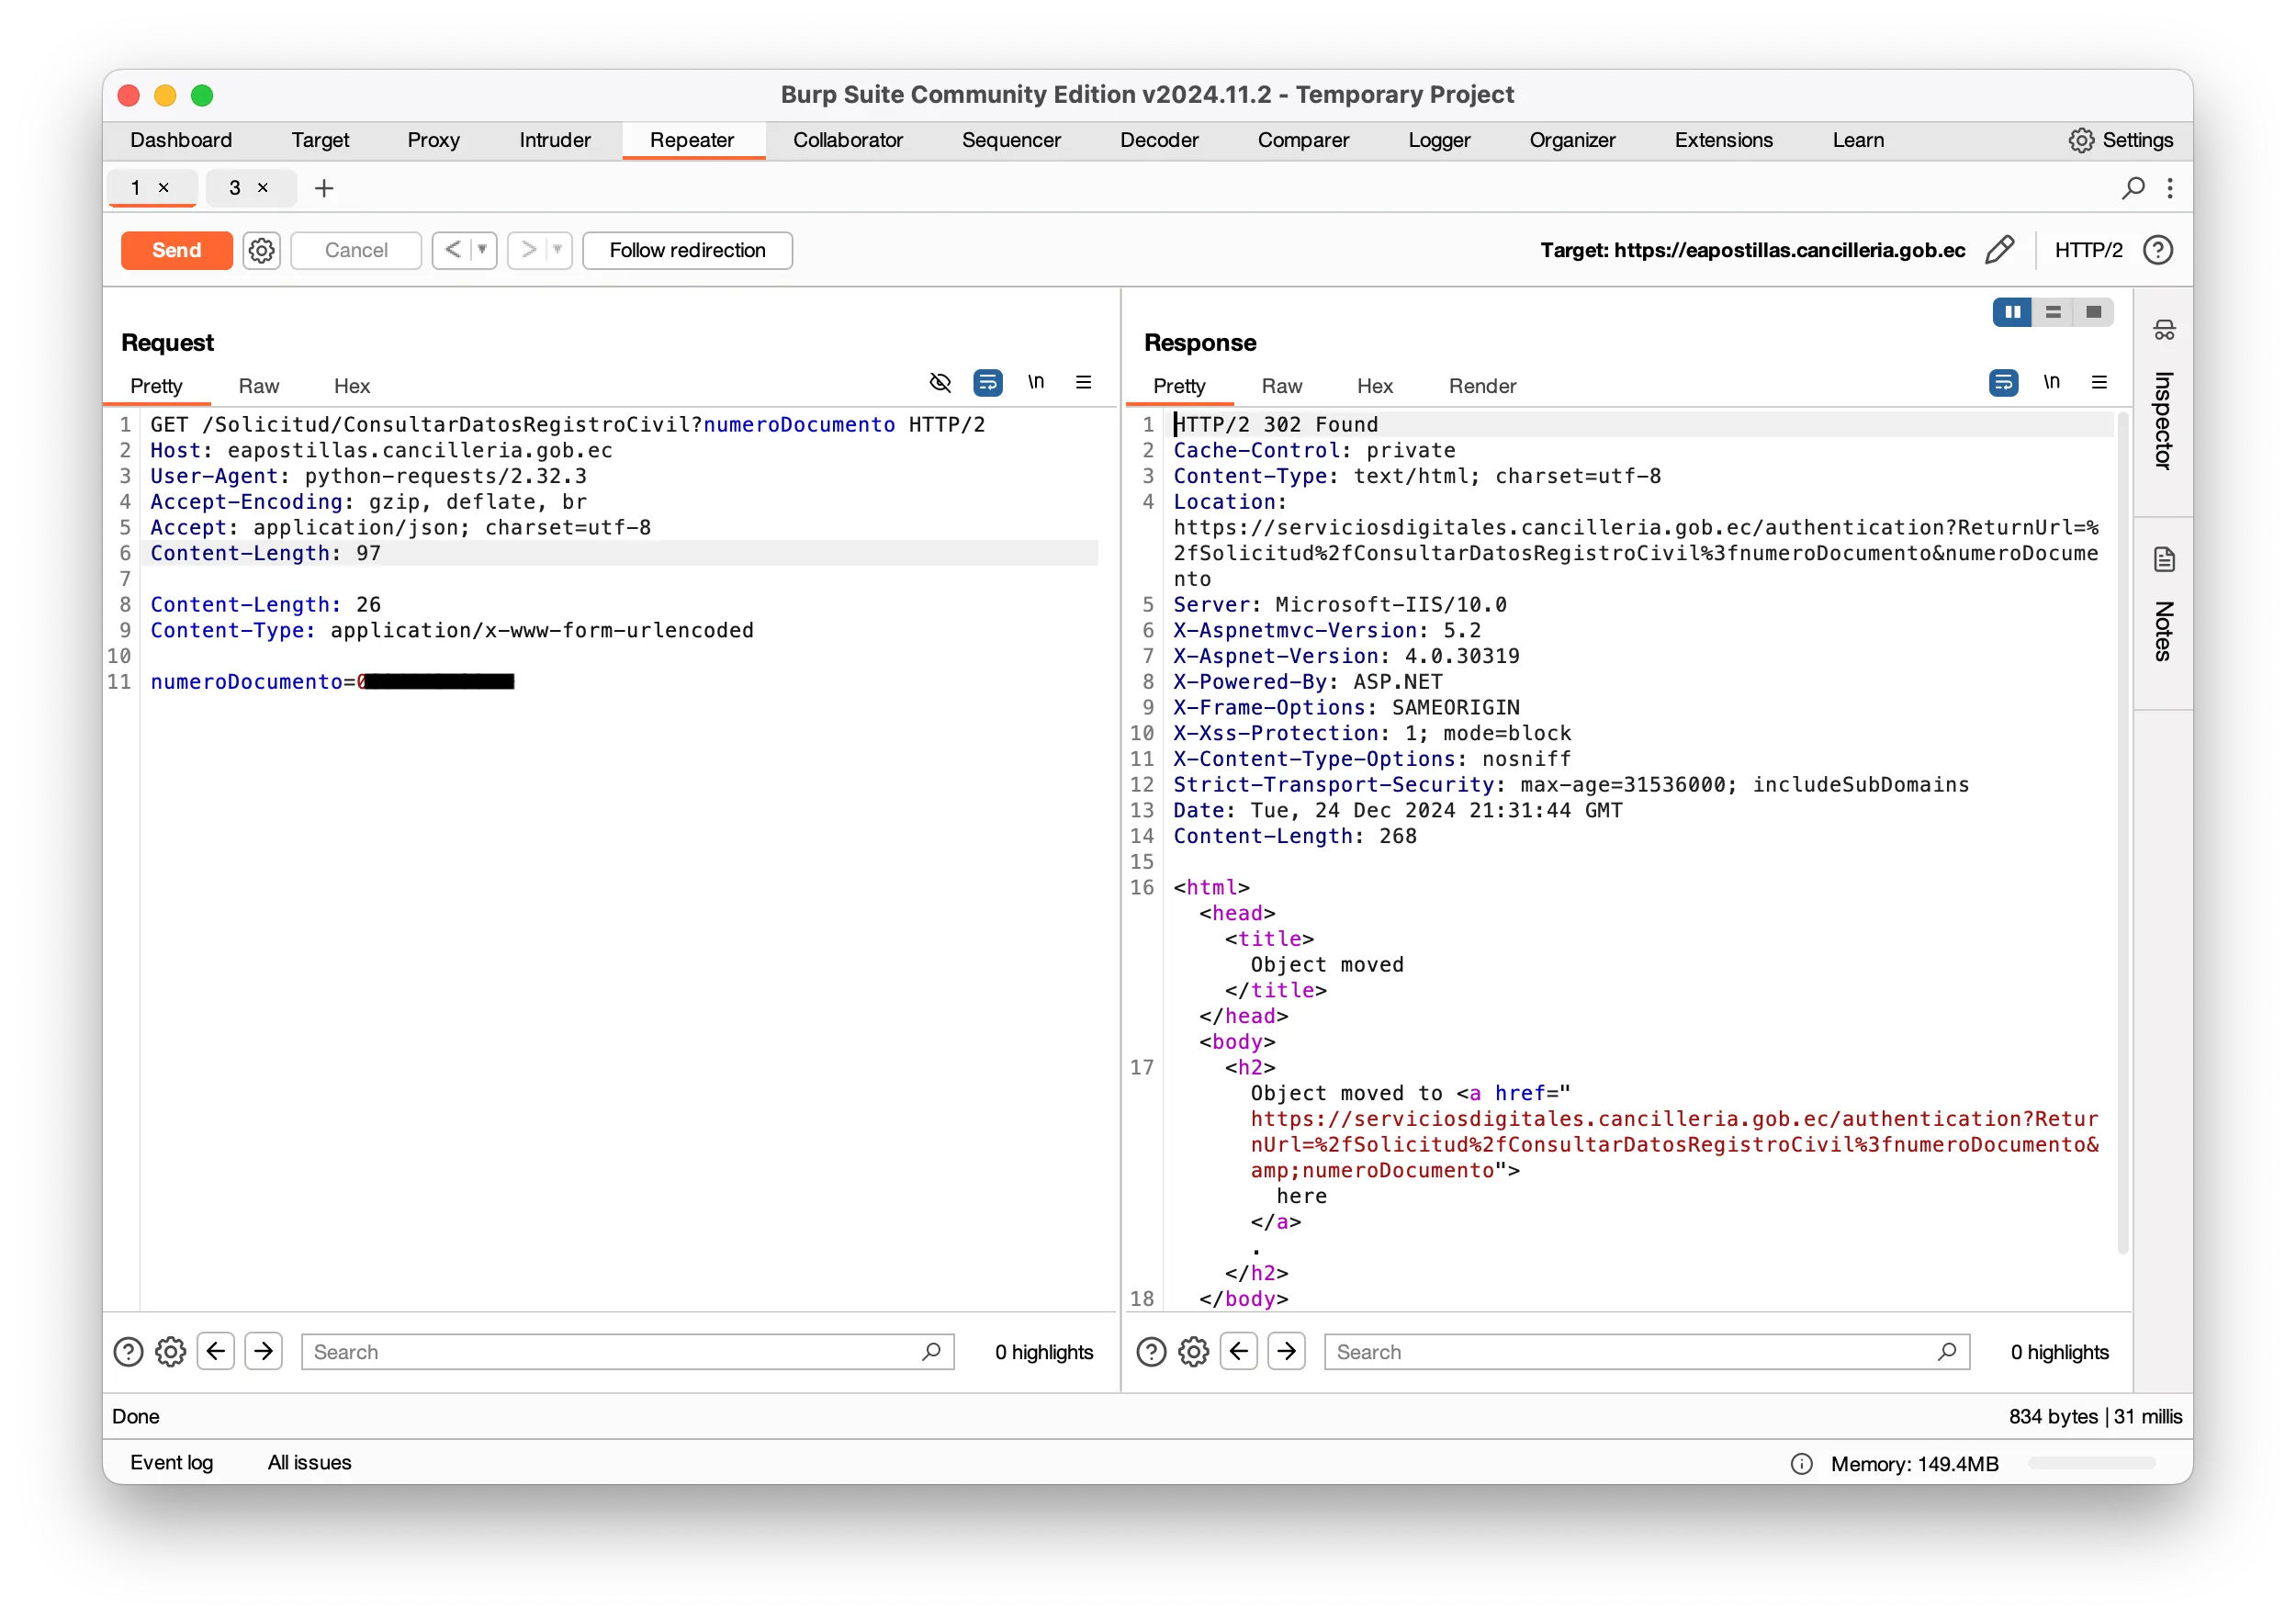This screenshot has width=2296, height=1620.
Task: Open the response Render tab
Action: [1482, 386]
